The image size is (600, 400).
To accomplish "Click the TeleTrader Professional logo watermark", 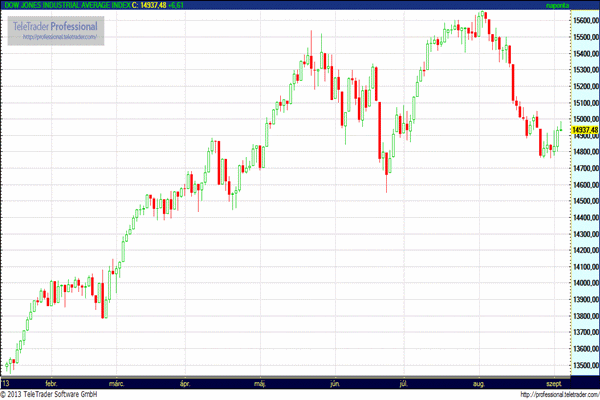I will tap(58, 26).
